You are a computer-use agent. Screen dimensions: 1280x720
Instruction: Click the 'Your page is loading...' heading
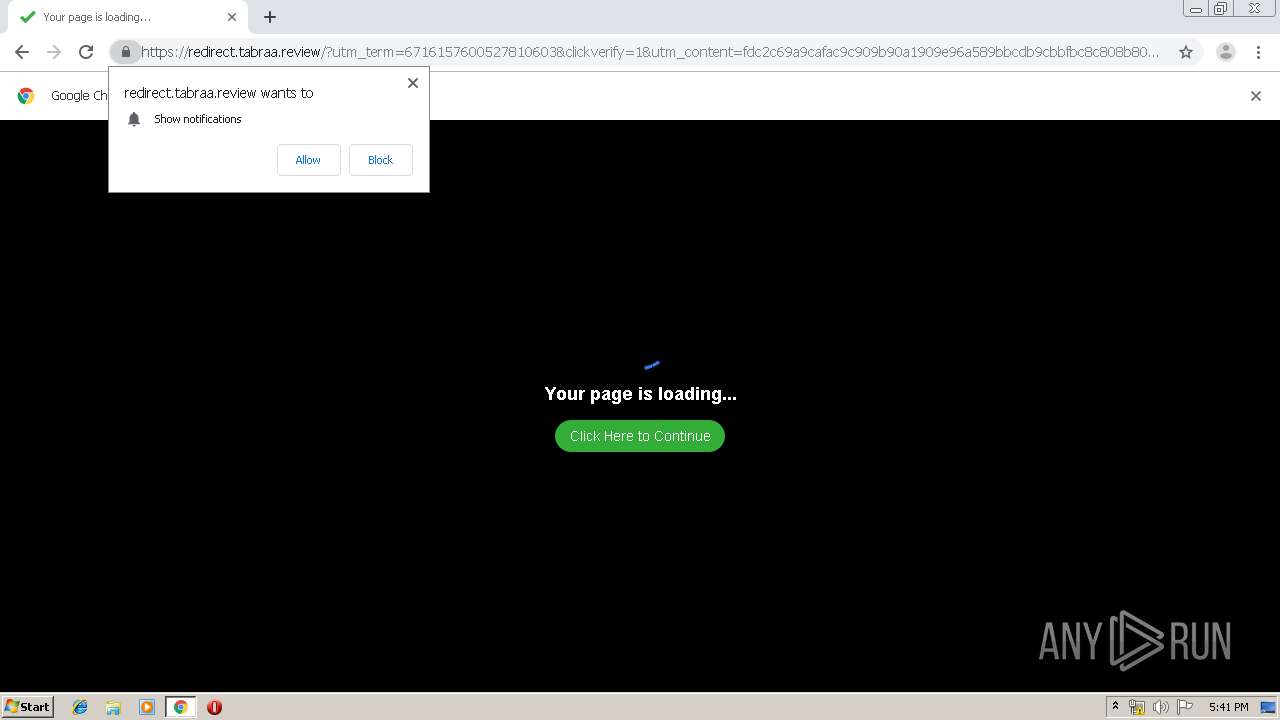click(x=640, y=394)
